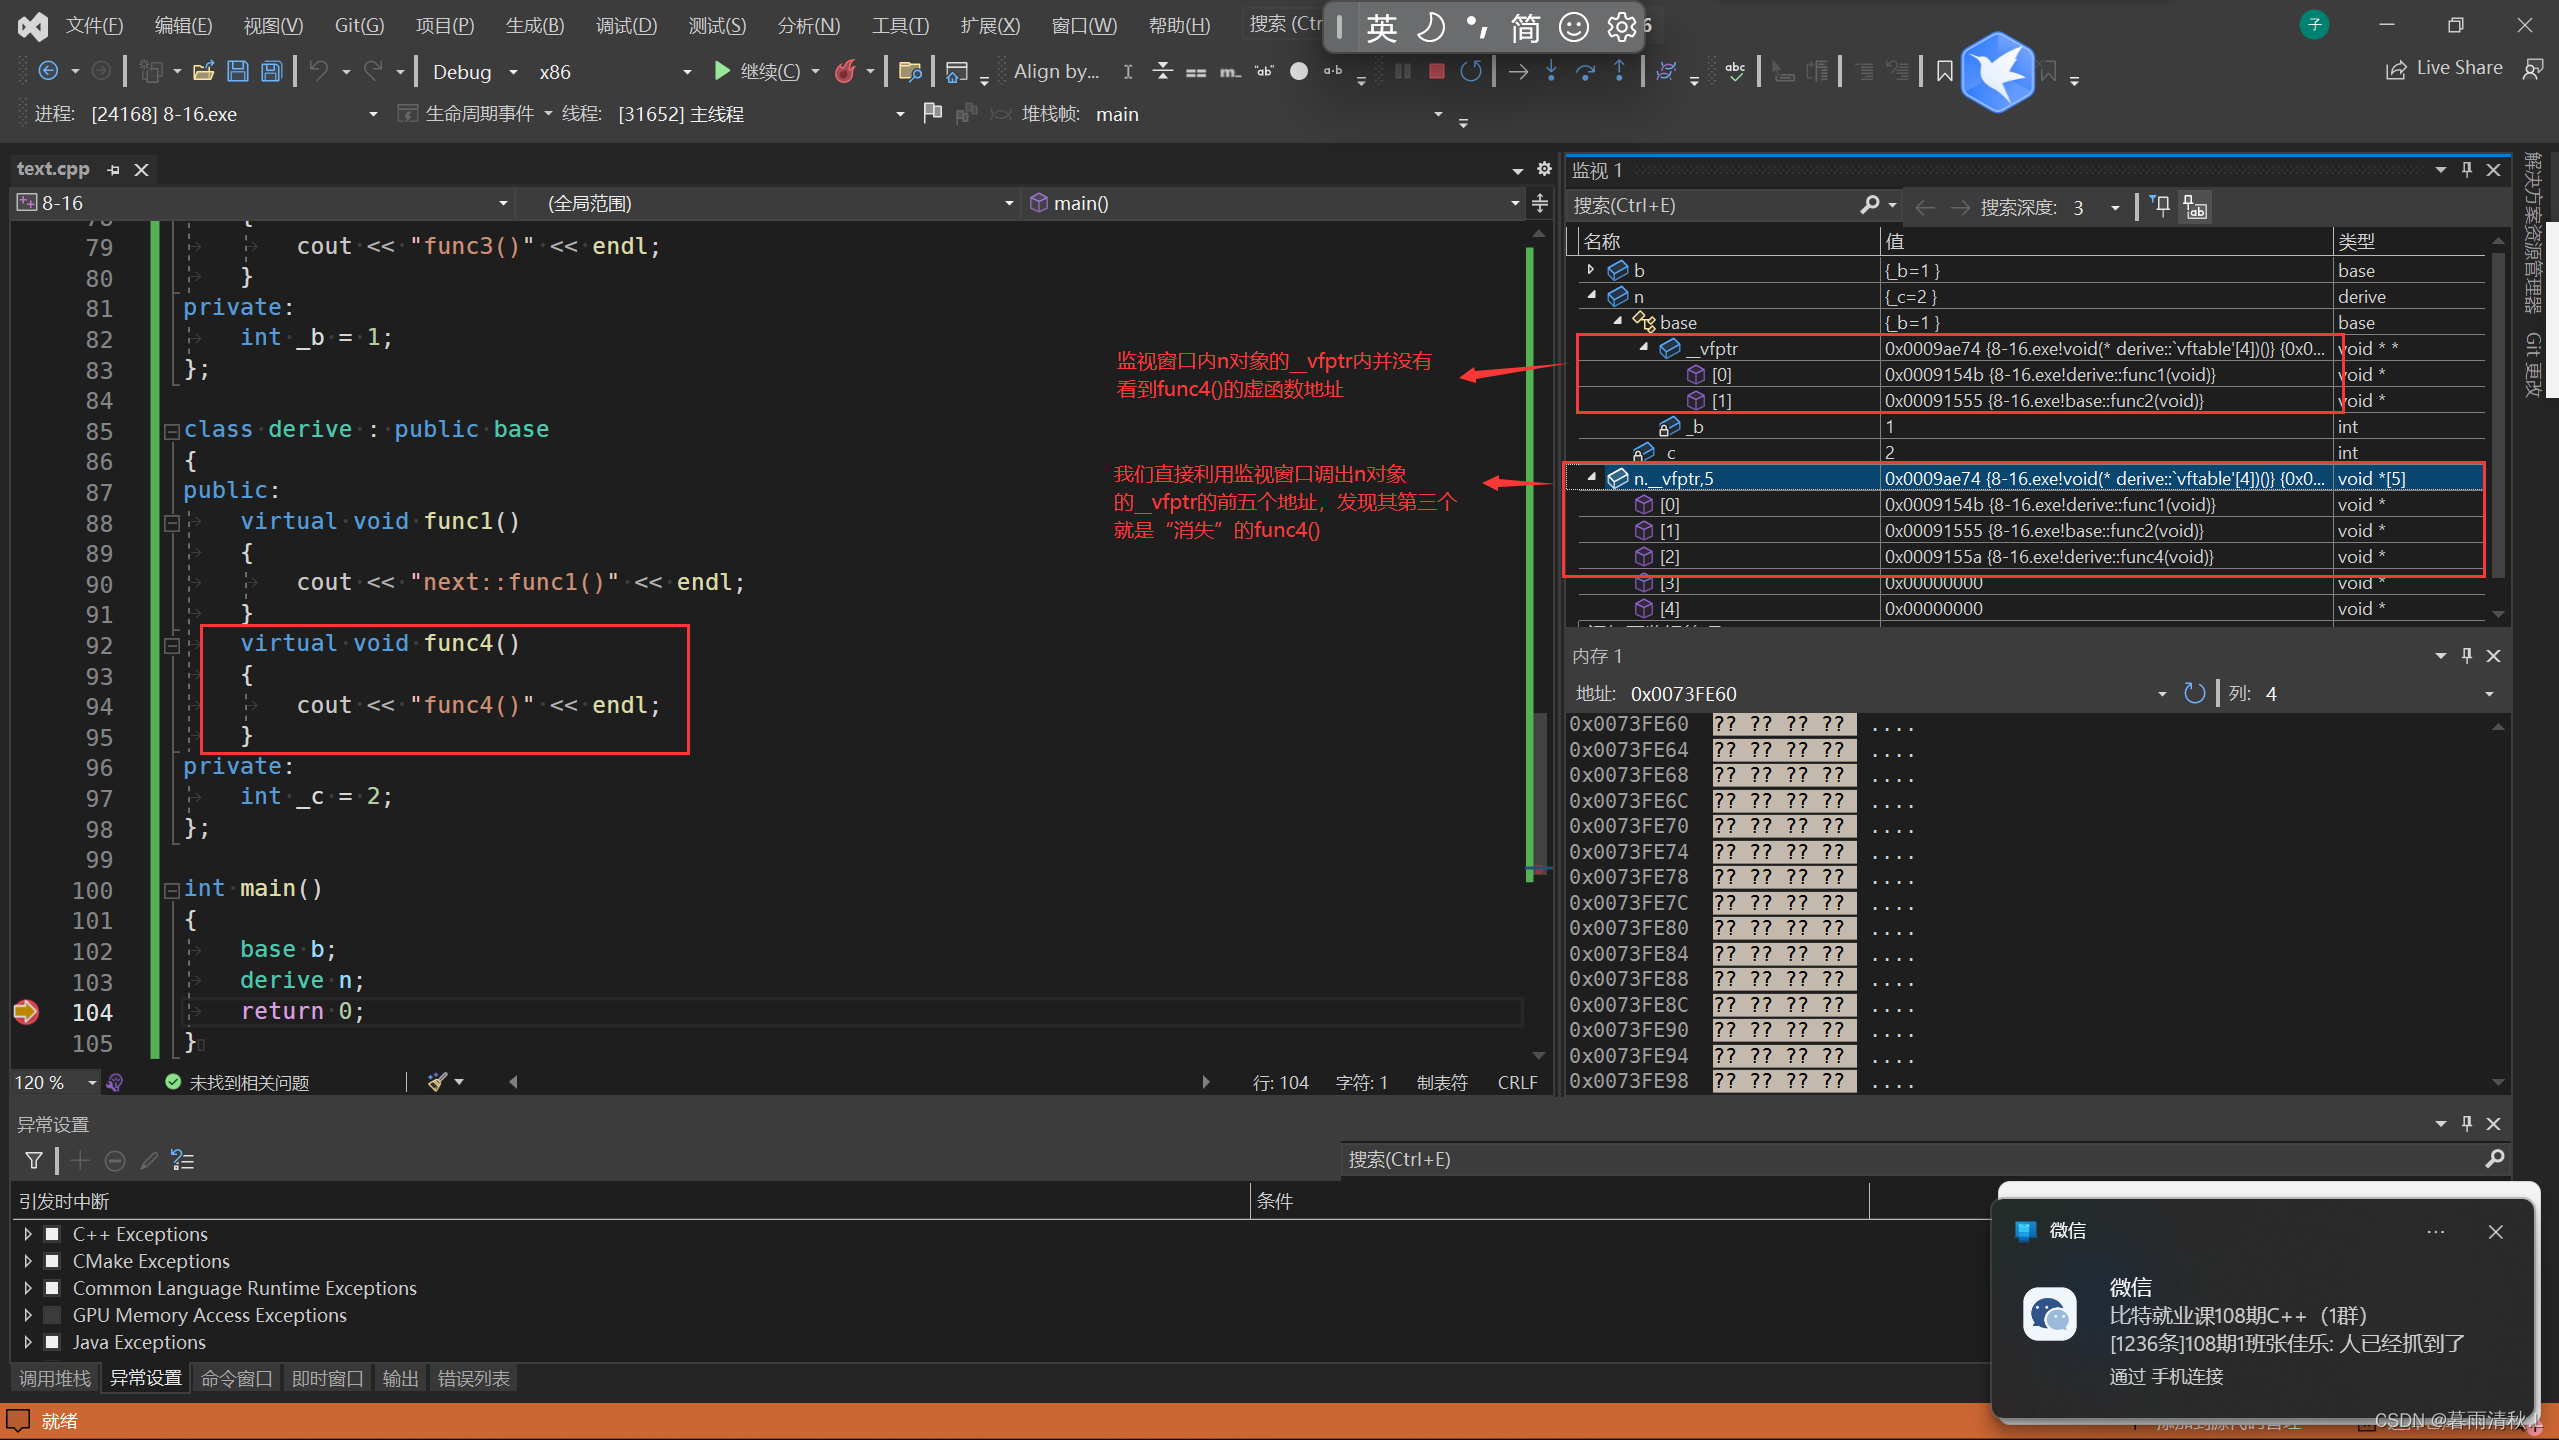Toggle GPU Memory Access Exceptions checkbox

(x=52, y=1315)
